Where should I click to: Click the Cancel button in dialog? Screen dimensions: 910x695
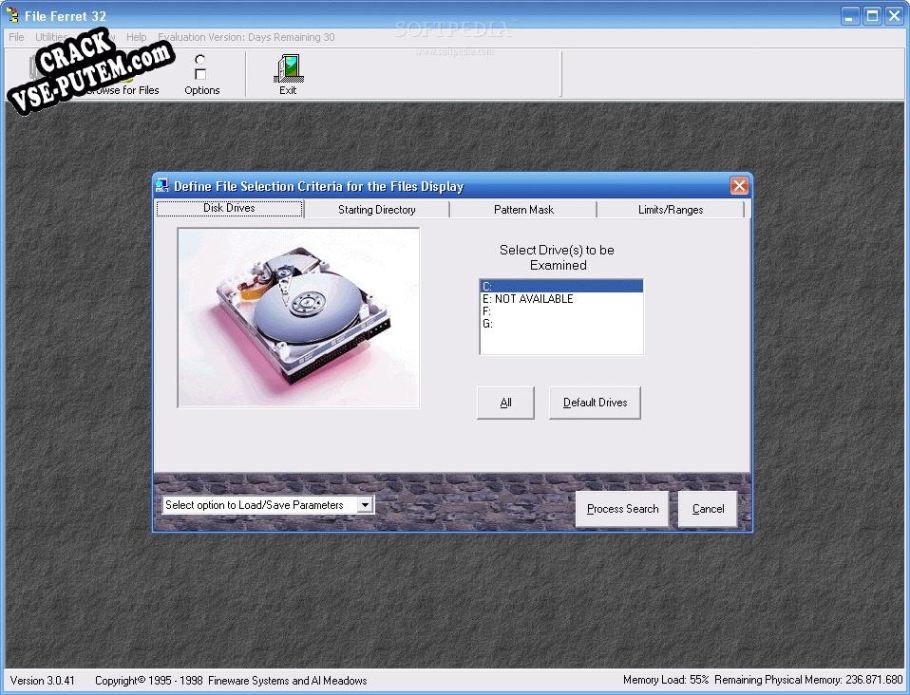707,509
